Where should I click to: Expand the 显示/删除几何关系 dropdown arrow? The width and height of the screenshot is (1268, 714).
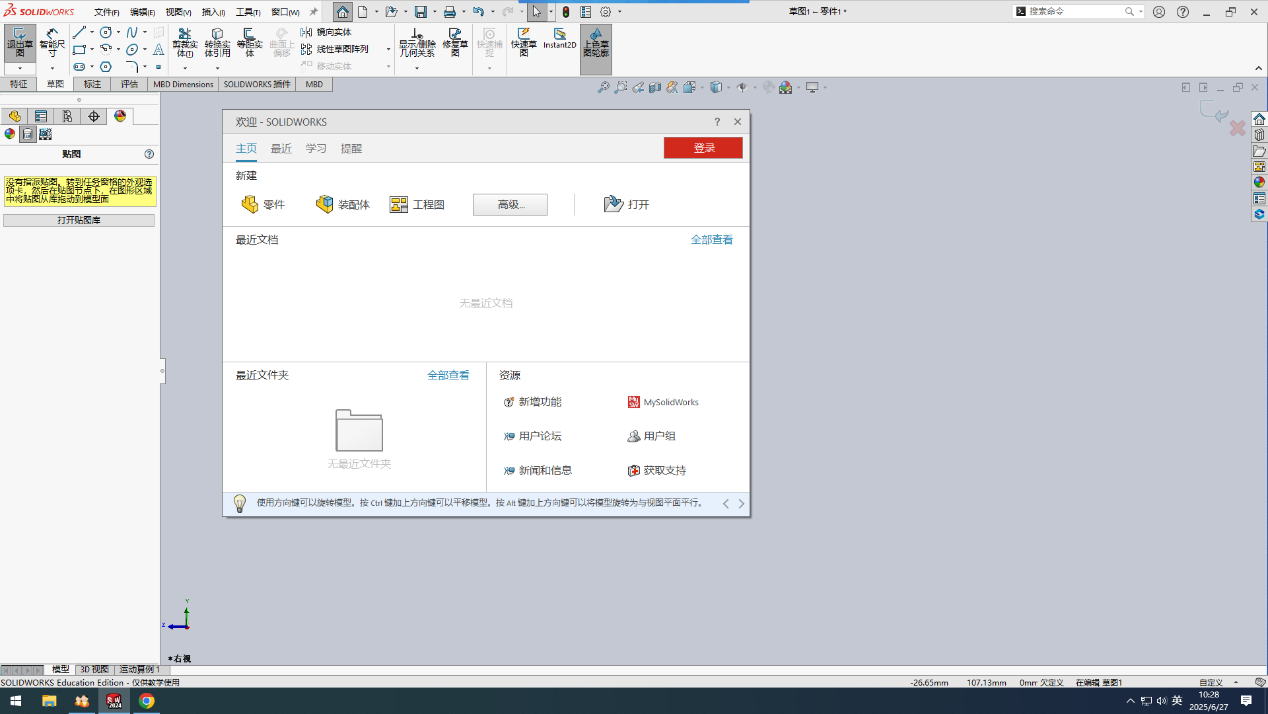pyautogui.click(x=416, y=67)
